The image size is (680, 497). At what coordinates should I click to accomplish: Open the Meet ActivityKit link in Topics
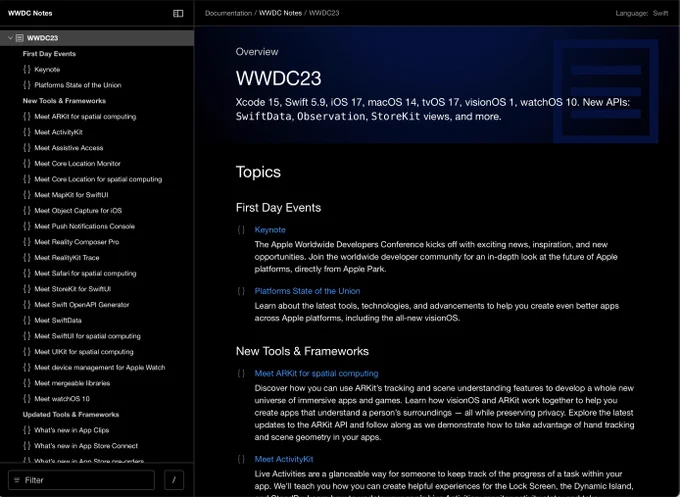pos(284,459)
